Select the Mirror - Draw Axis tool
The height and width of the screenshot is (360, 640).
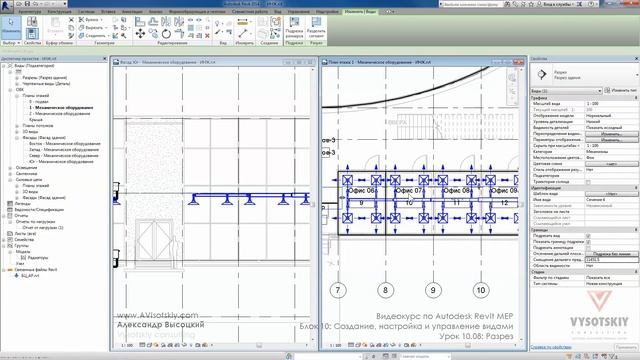coord(179,22)
